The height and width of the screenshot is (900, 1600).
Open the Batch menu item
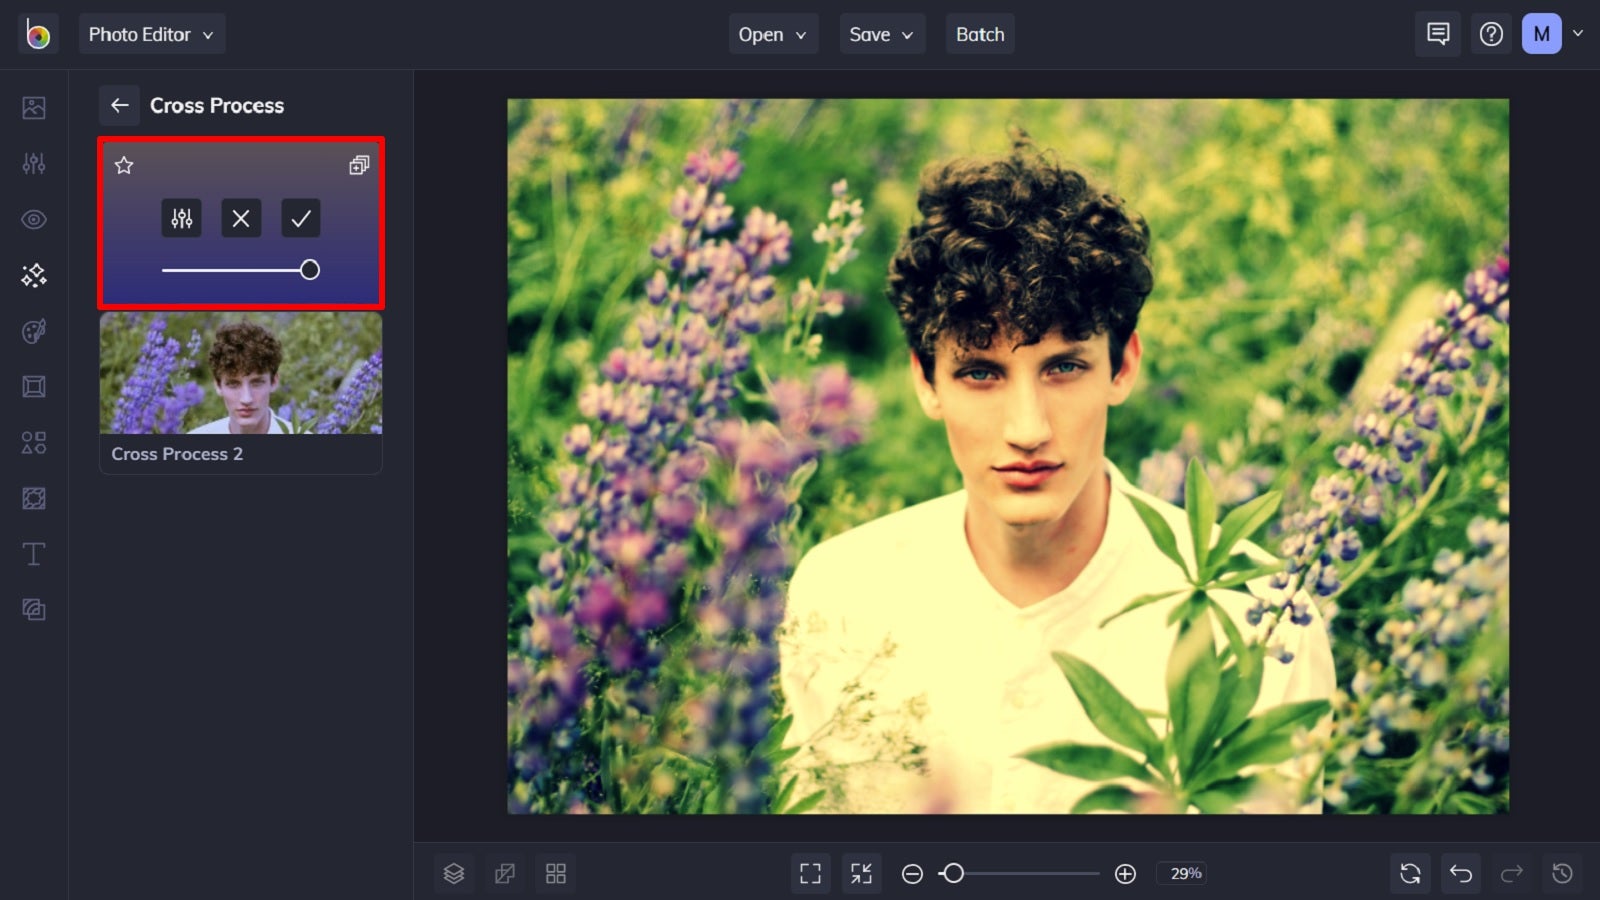coord(980,34)
